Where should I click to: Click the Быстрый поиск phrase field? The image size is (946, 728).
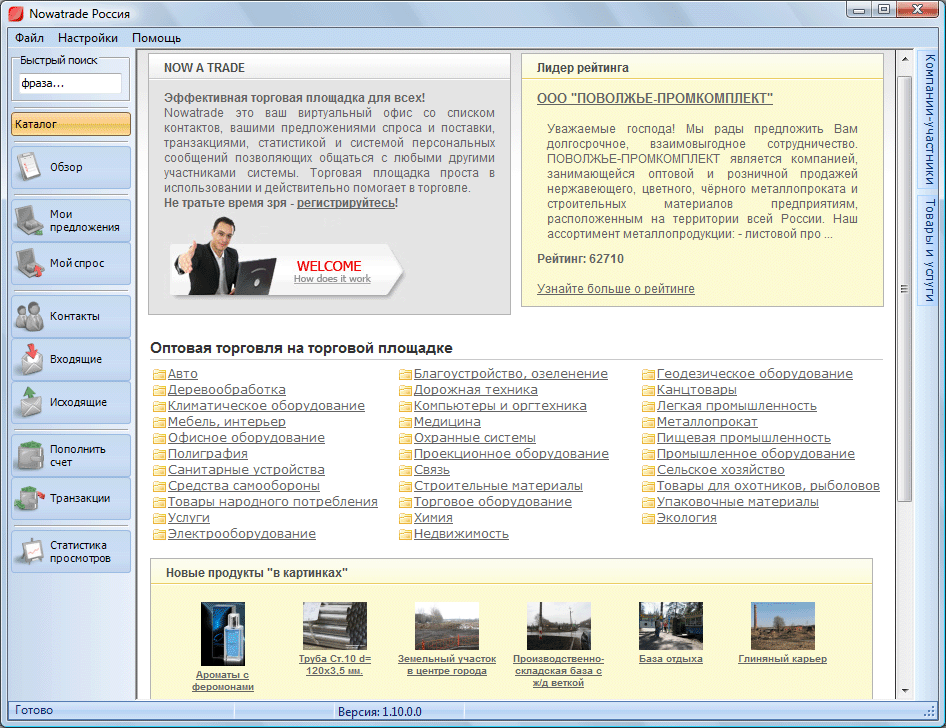point(70,83)
